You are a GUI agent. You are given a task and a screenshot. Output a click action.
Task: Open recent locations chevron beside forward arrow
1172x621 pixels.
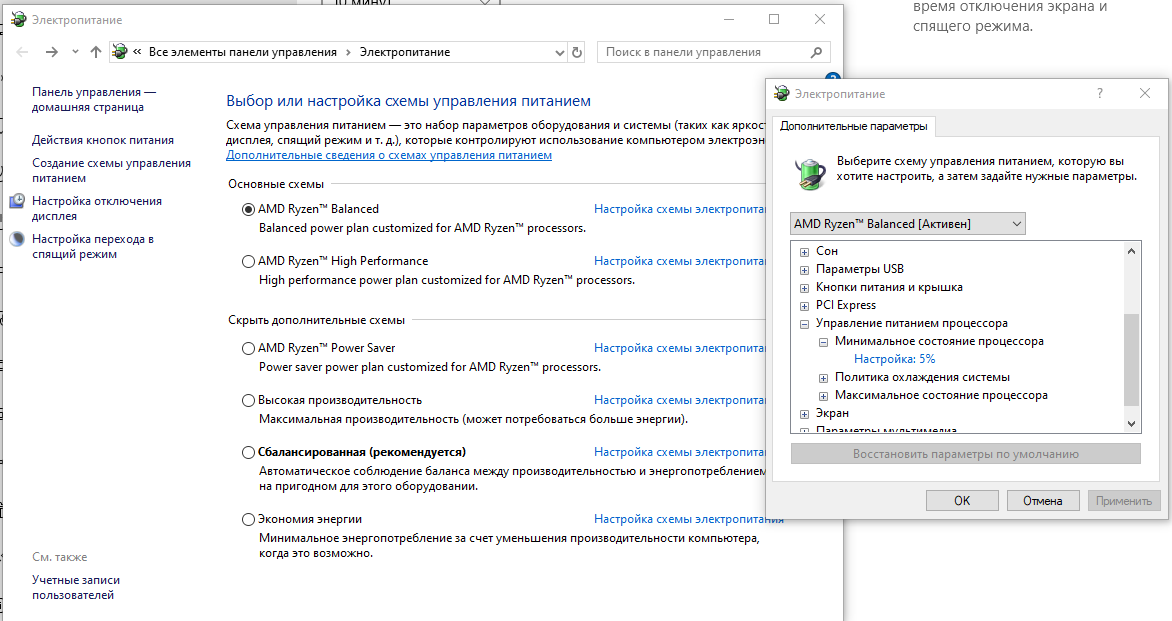[75, 52]
